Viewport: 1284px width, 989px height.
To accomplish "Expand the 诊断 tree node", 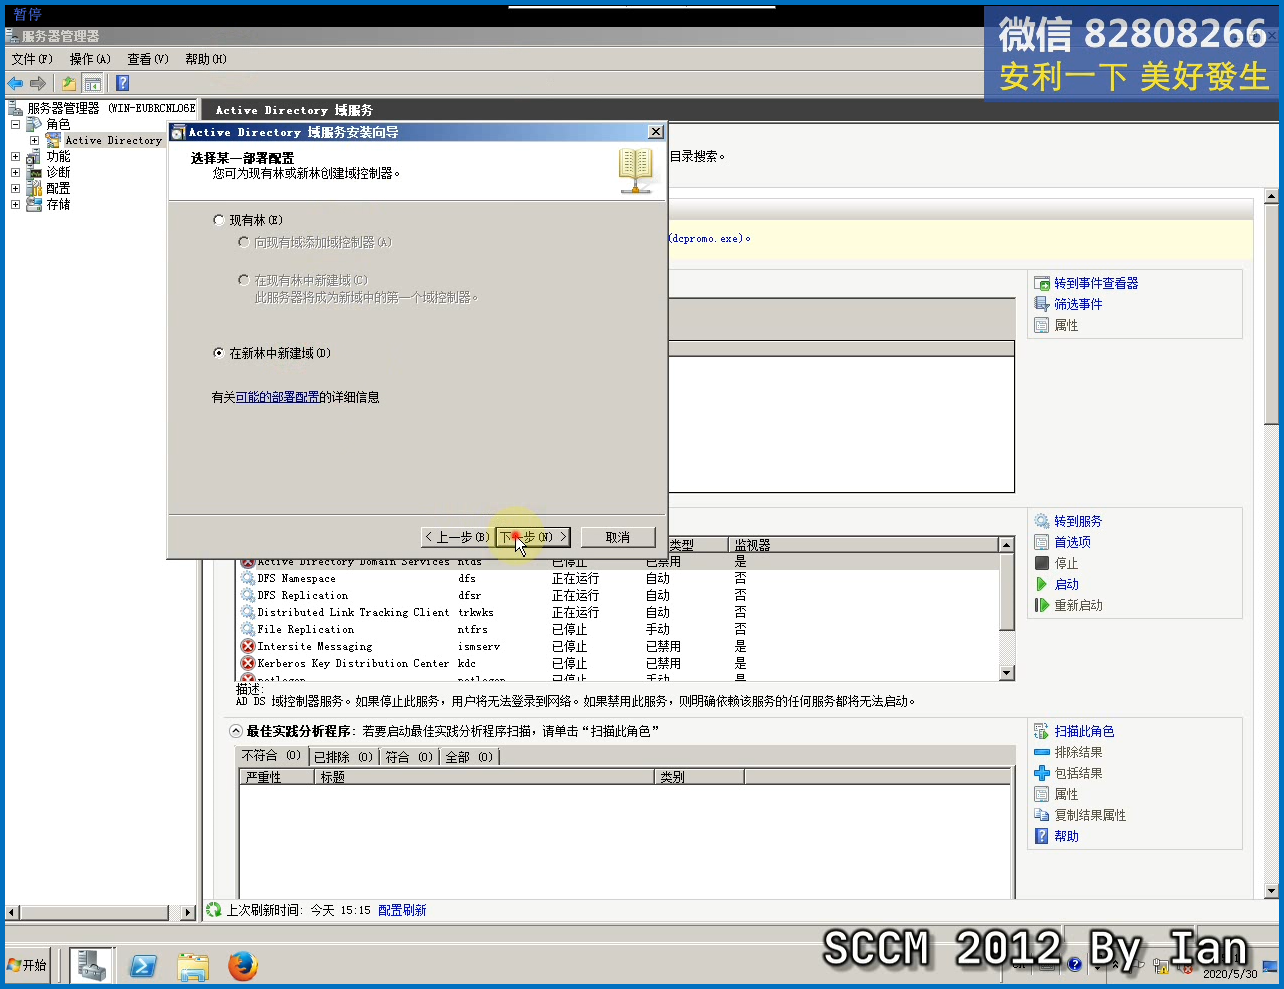I will point(15,172).
